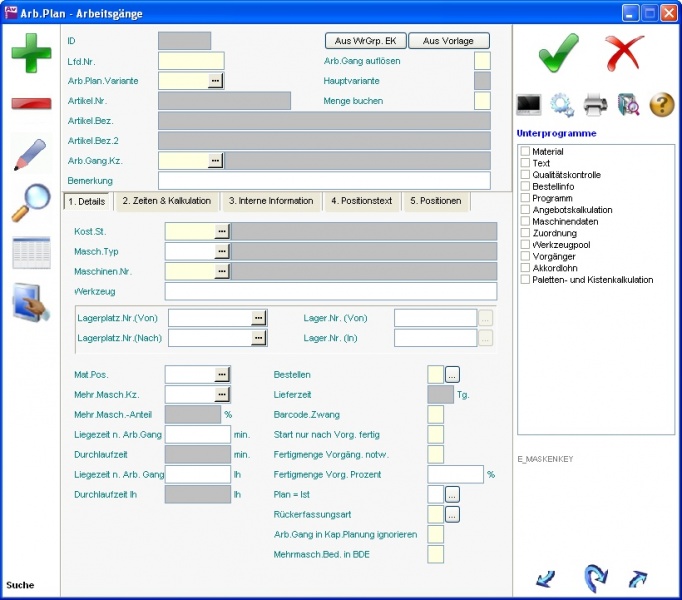Click the Werkzeug input field
This screenshot has height=600, width=682.
(330, 292)
